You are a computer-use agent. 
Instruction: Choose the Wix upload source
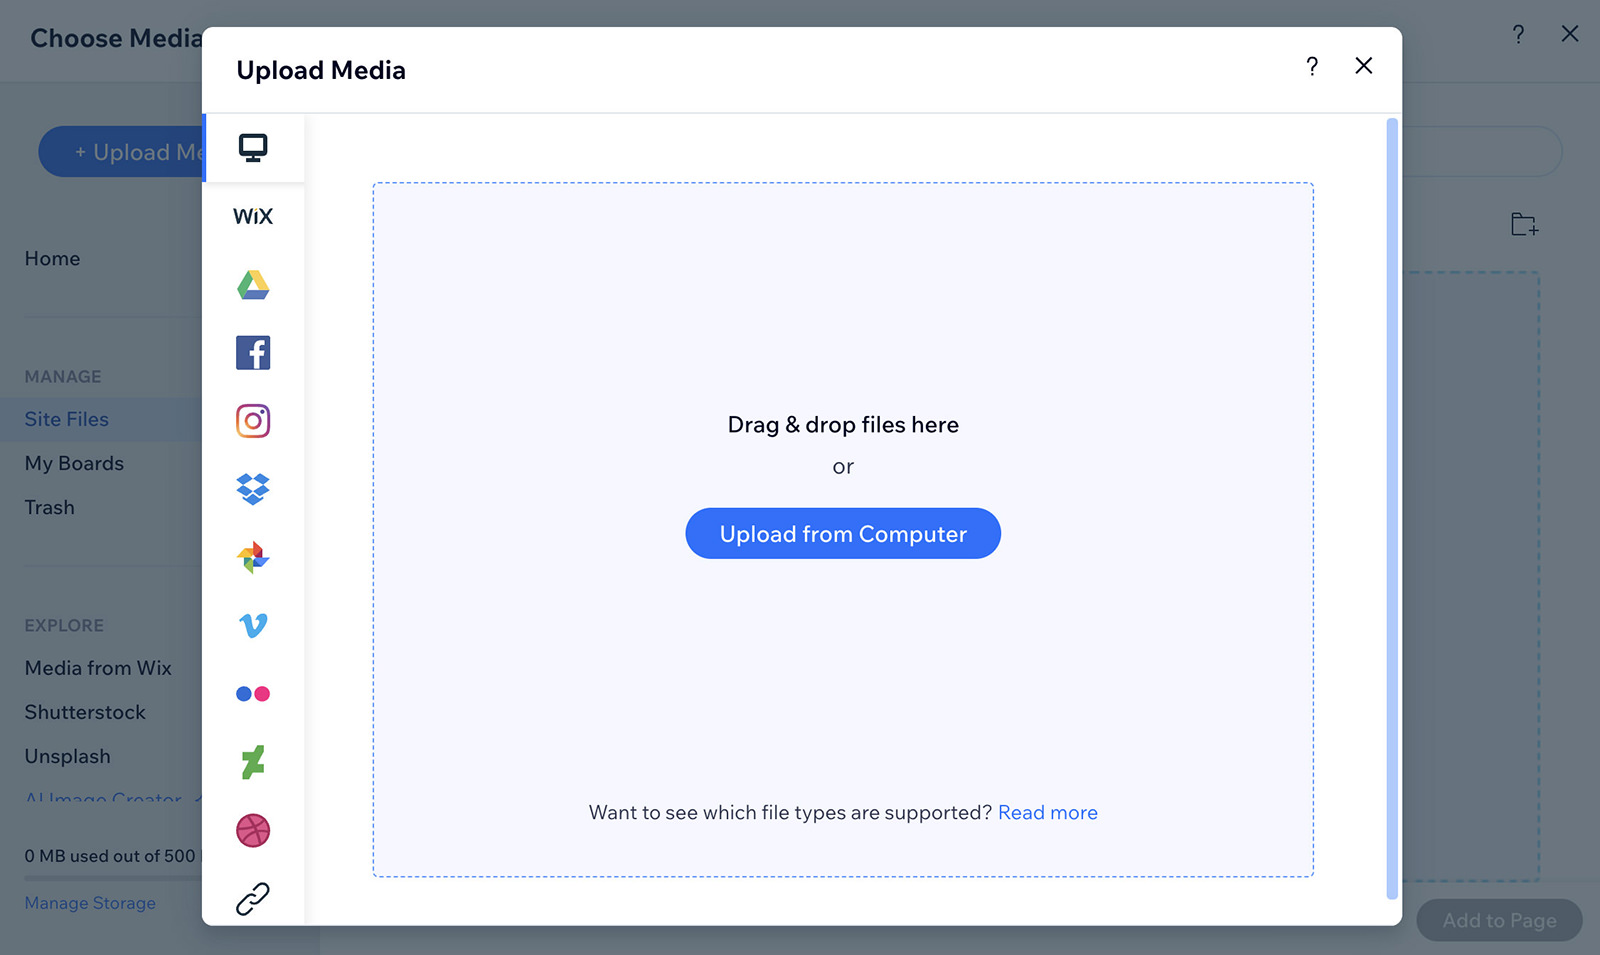click(253, 216)
